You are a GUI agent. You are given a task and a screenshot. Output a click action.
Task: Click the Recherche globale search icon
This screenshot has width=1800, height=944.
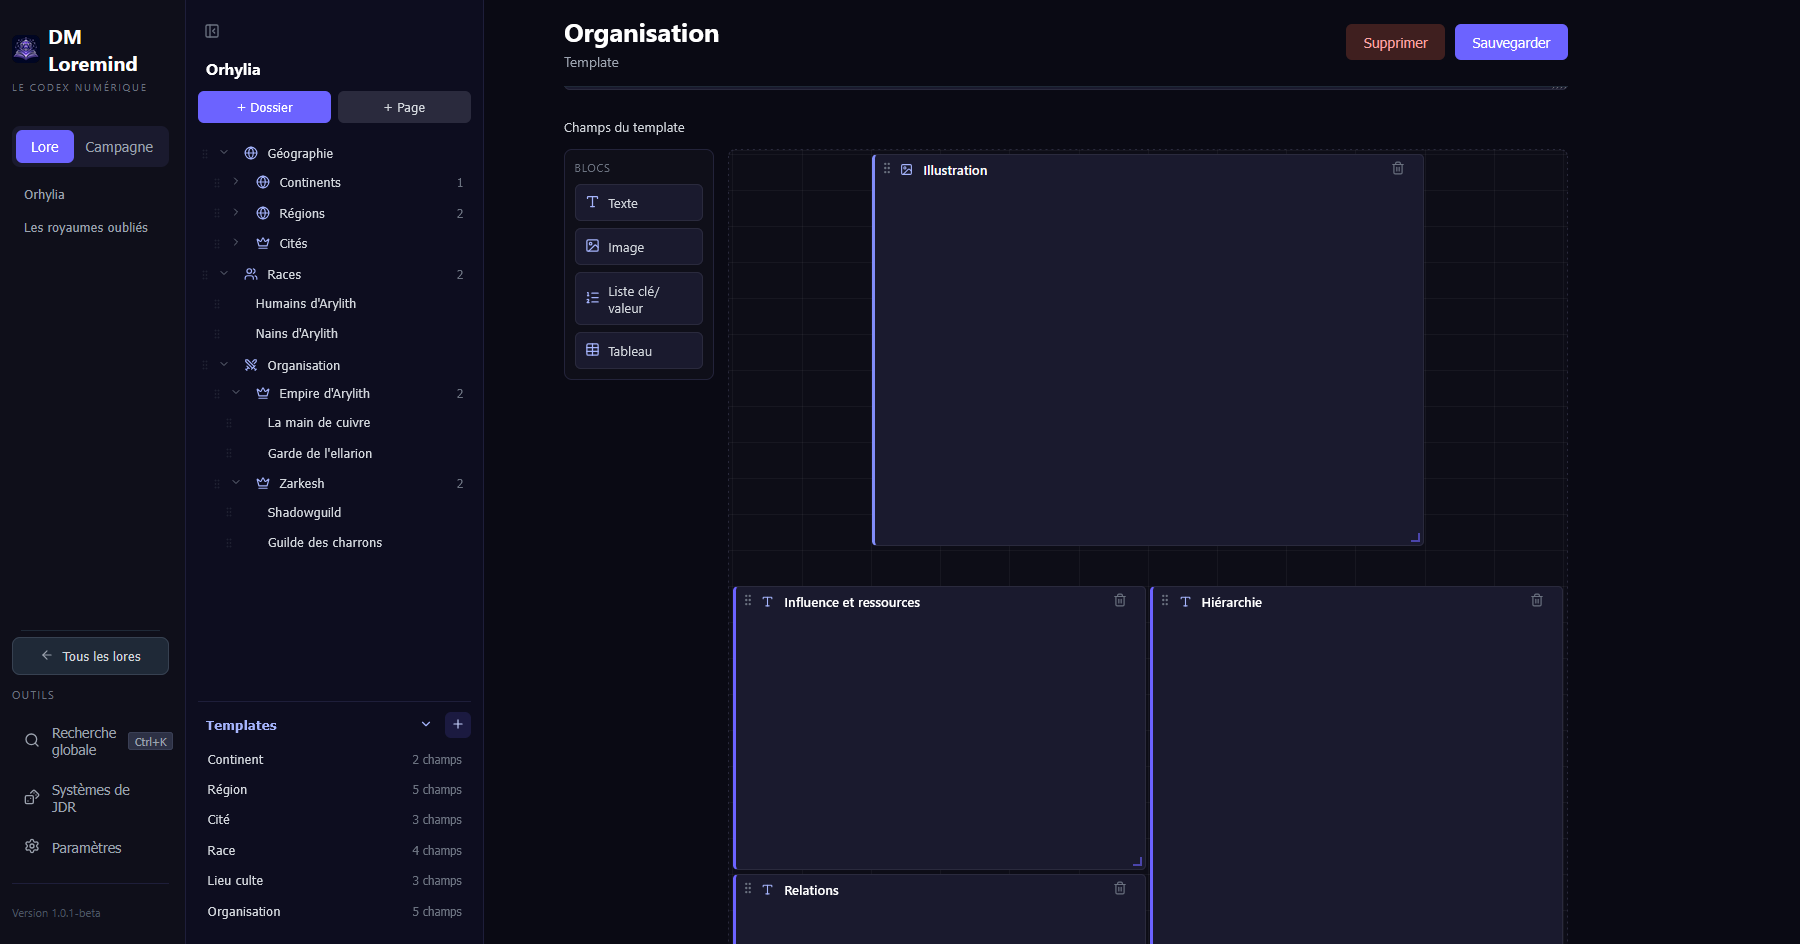click(x=32, y=741)
